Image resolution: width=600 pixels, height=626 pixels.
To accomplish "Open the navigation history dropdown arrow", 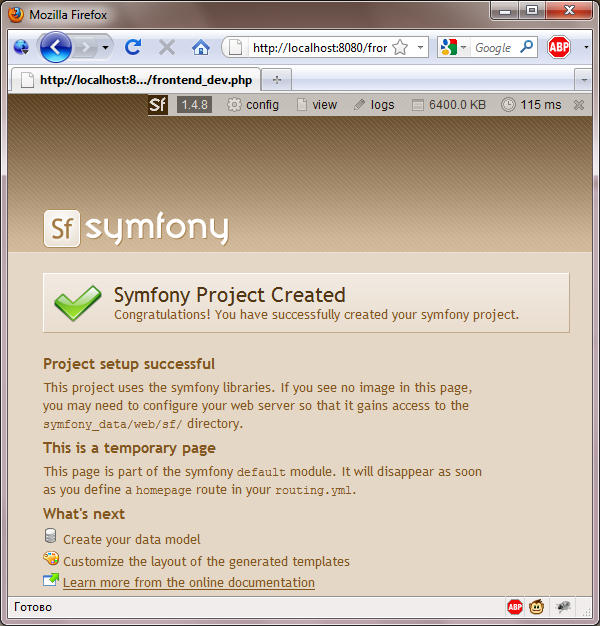I will click(105, 48).
